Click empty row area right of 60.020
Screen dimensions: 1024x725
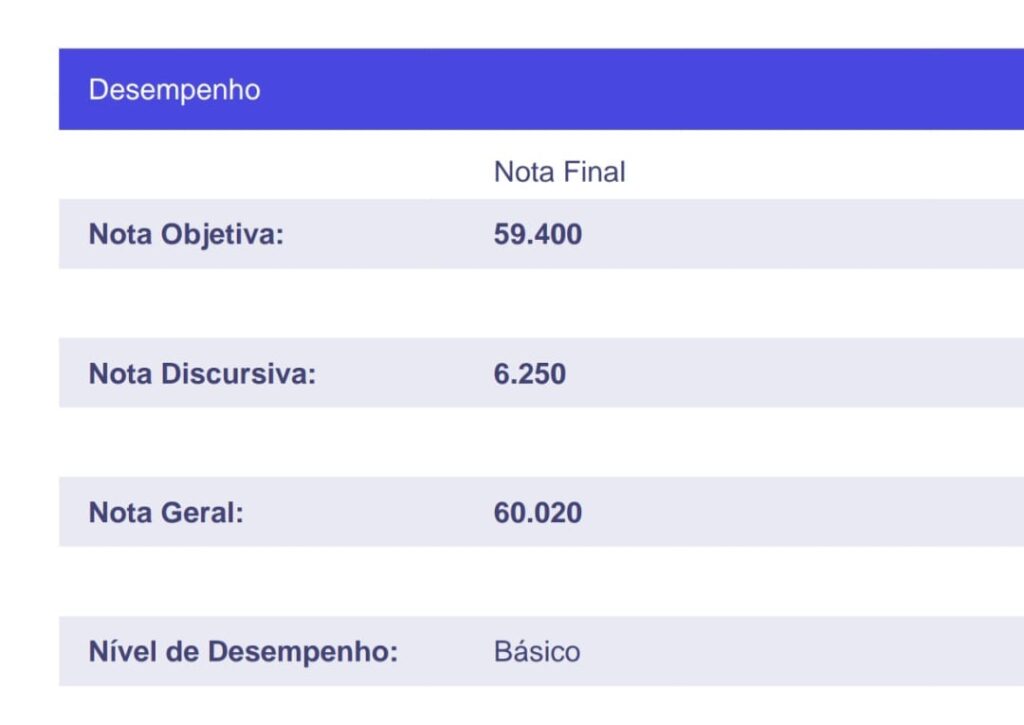click(x=800, y=513)
